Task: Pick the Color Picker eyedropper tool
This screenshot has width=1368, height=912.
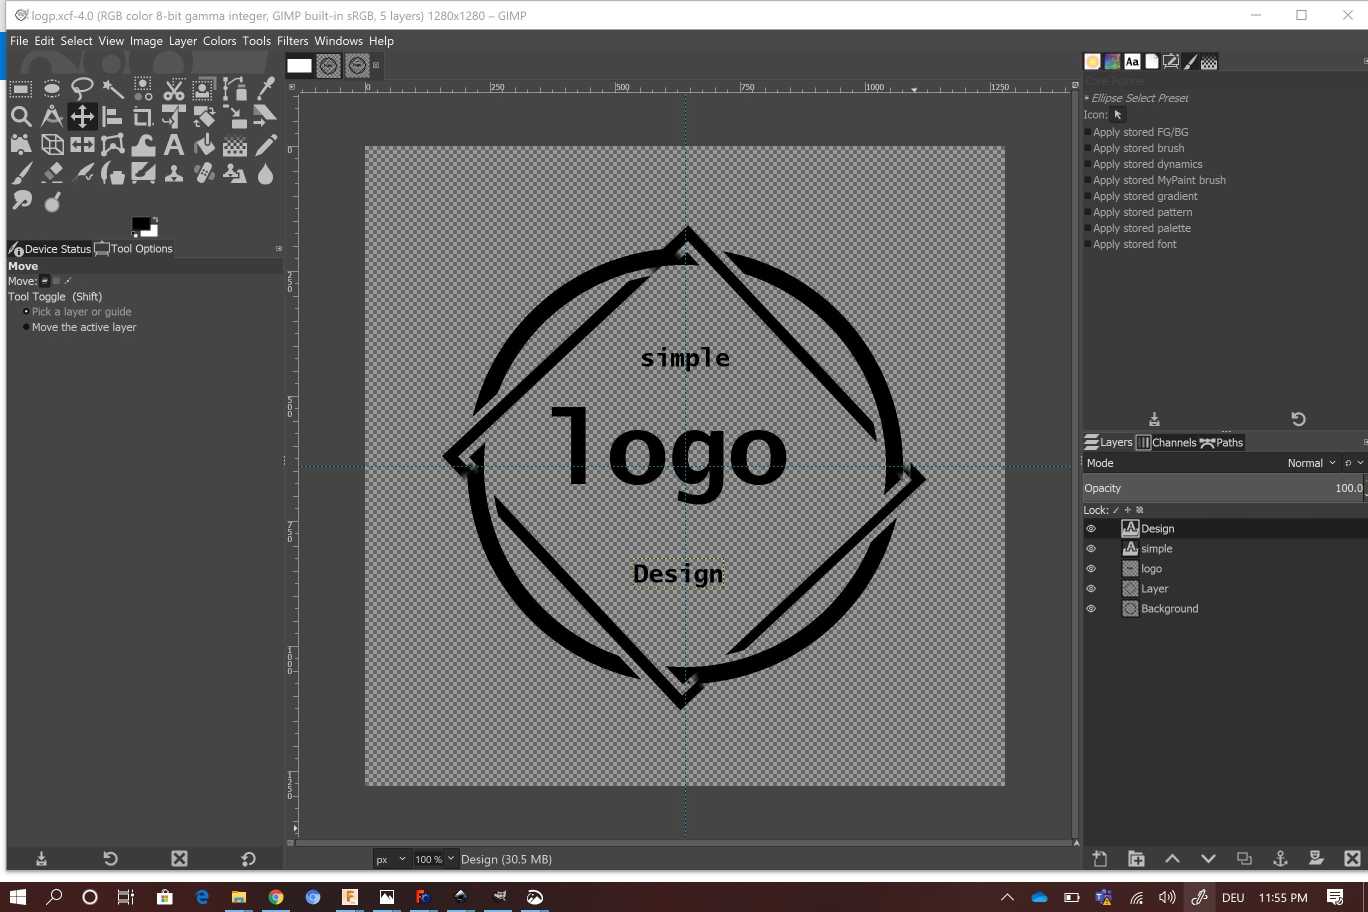Action: click(265, 89)
